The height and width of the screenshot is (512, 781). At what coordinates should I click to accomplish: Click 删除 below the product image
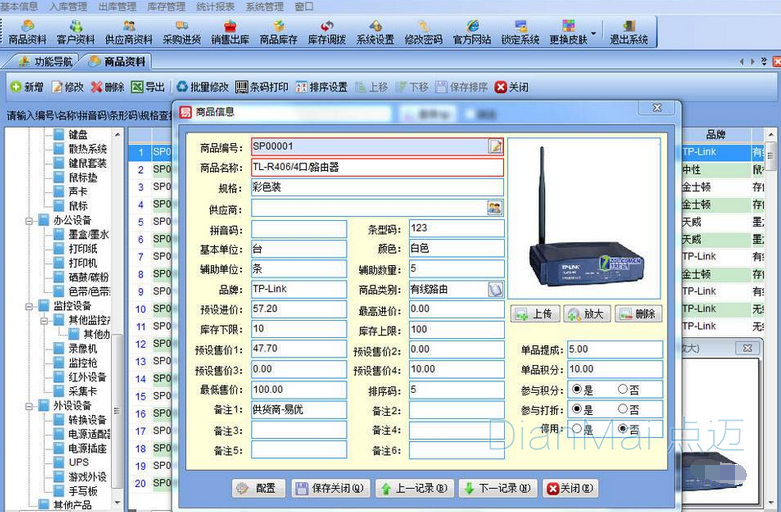point(639,314)
